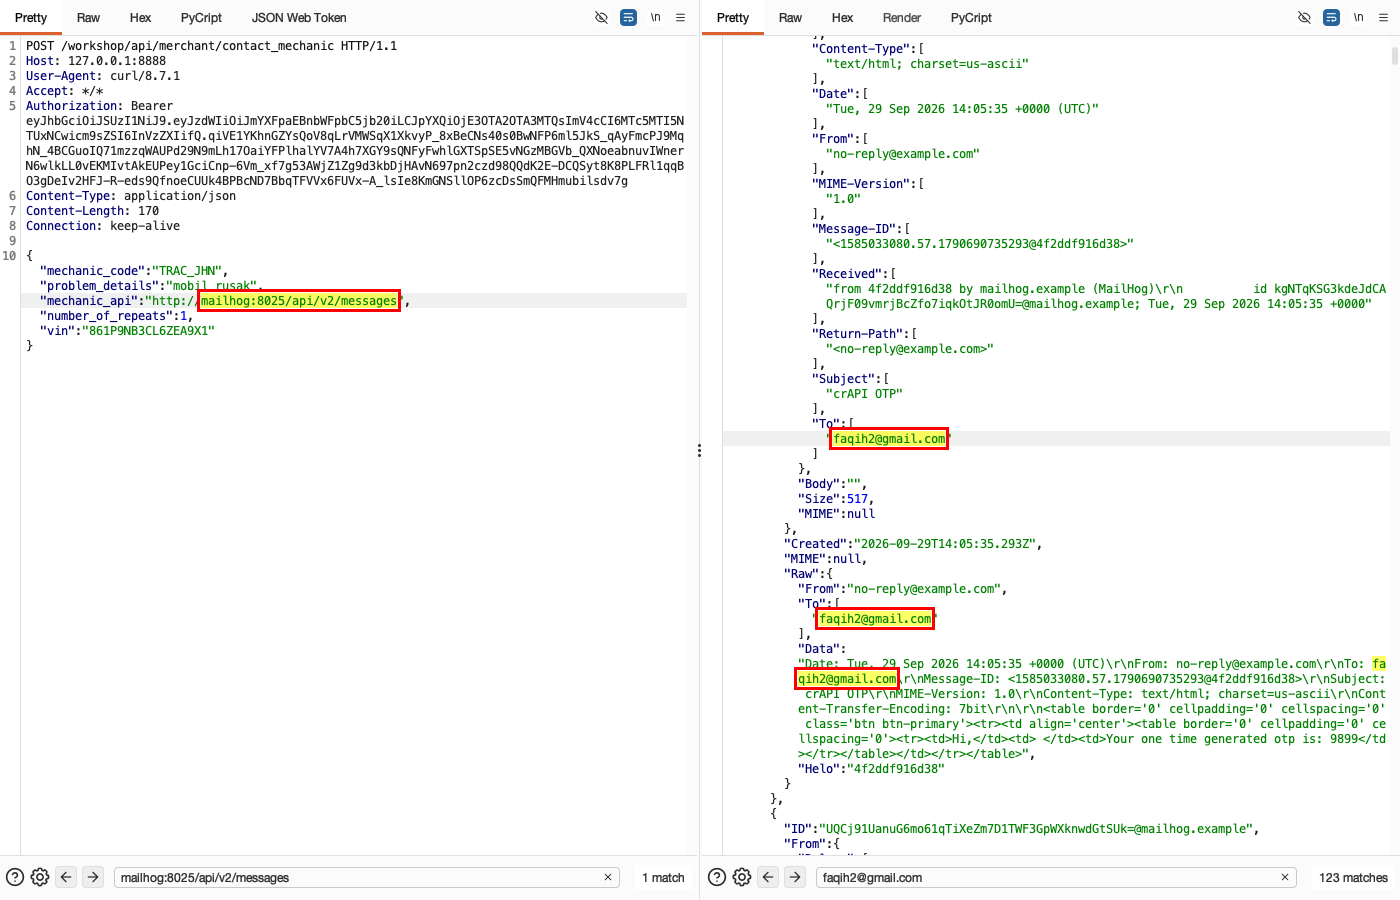This screenshot has height=900, width=1400.
Task: Click the MIME-Version value 1.0
Action: coord(843,199)
